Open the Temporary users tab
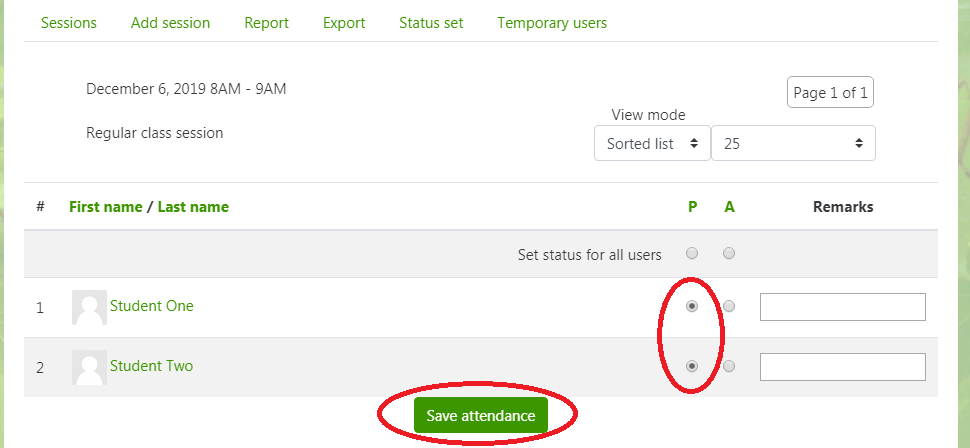The width and height of the screenshot is (970, 448). (x=552, y=23)
